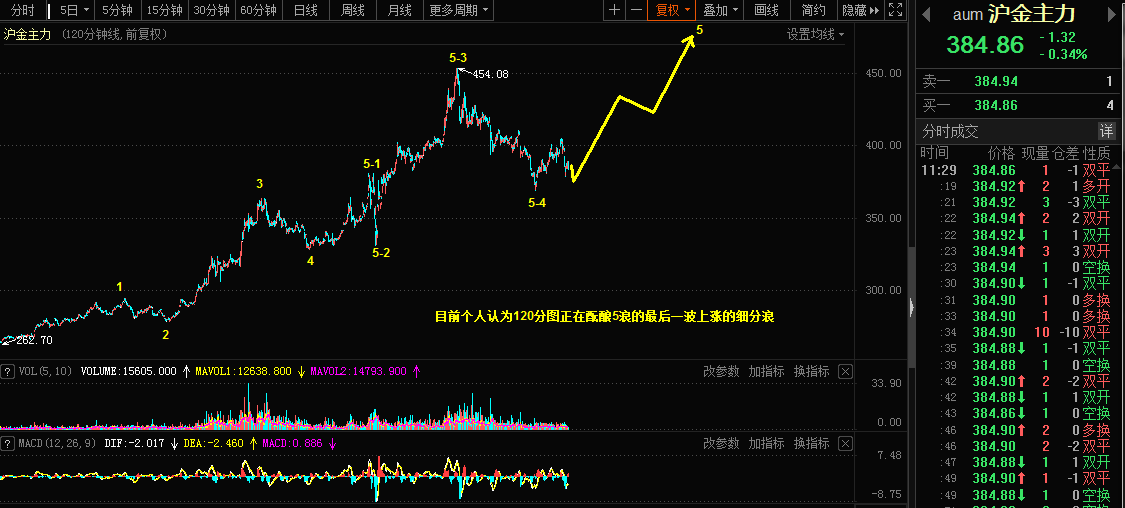Close the VOL indicator panel
This screenshot has width=1125, height=508.
click(x=845, y=372)
